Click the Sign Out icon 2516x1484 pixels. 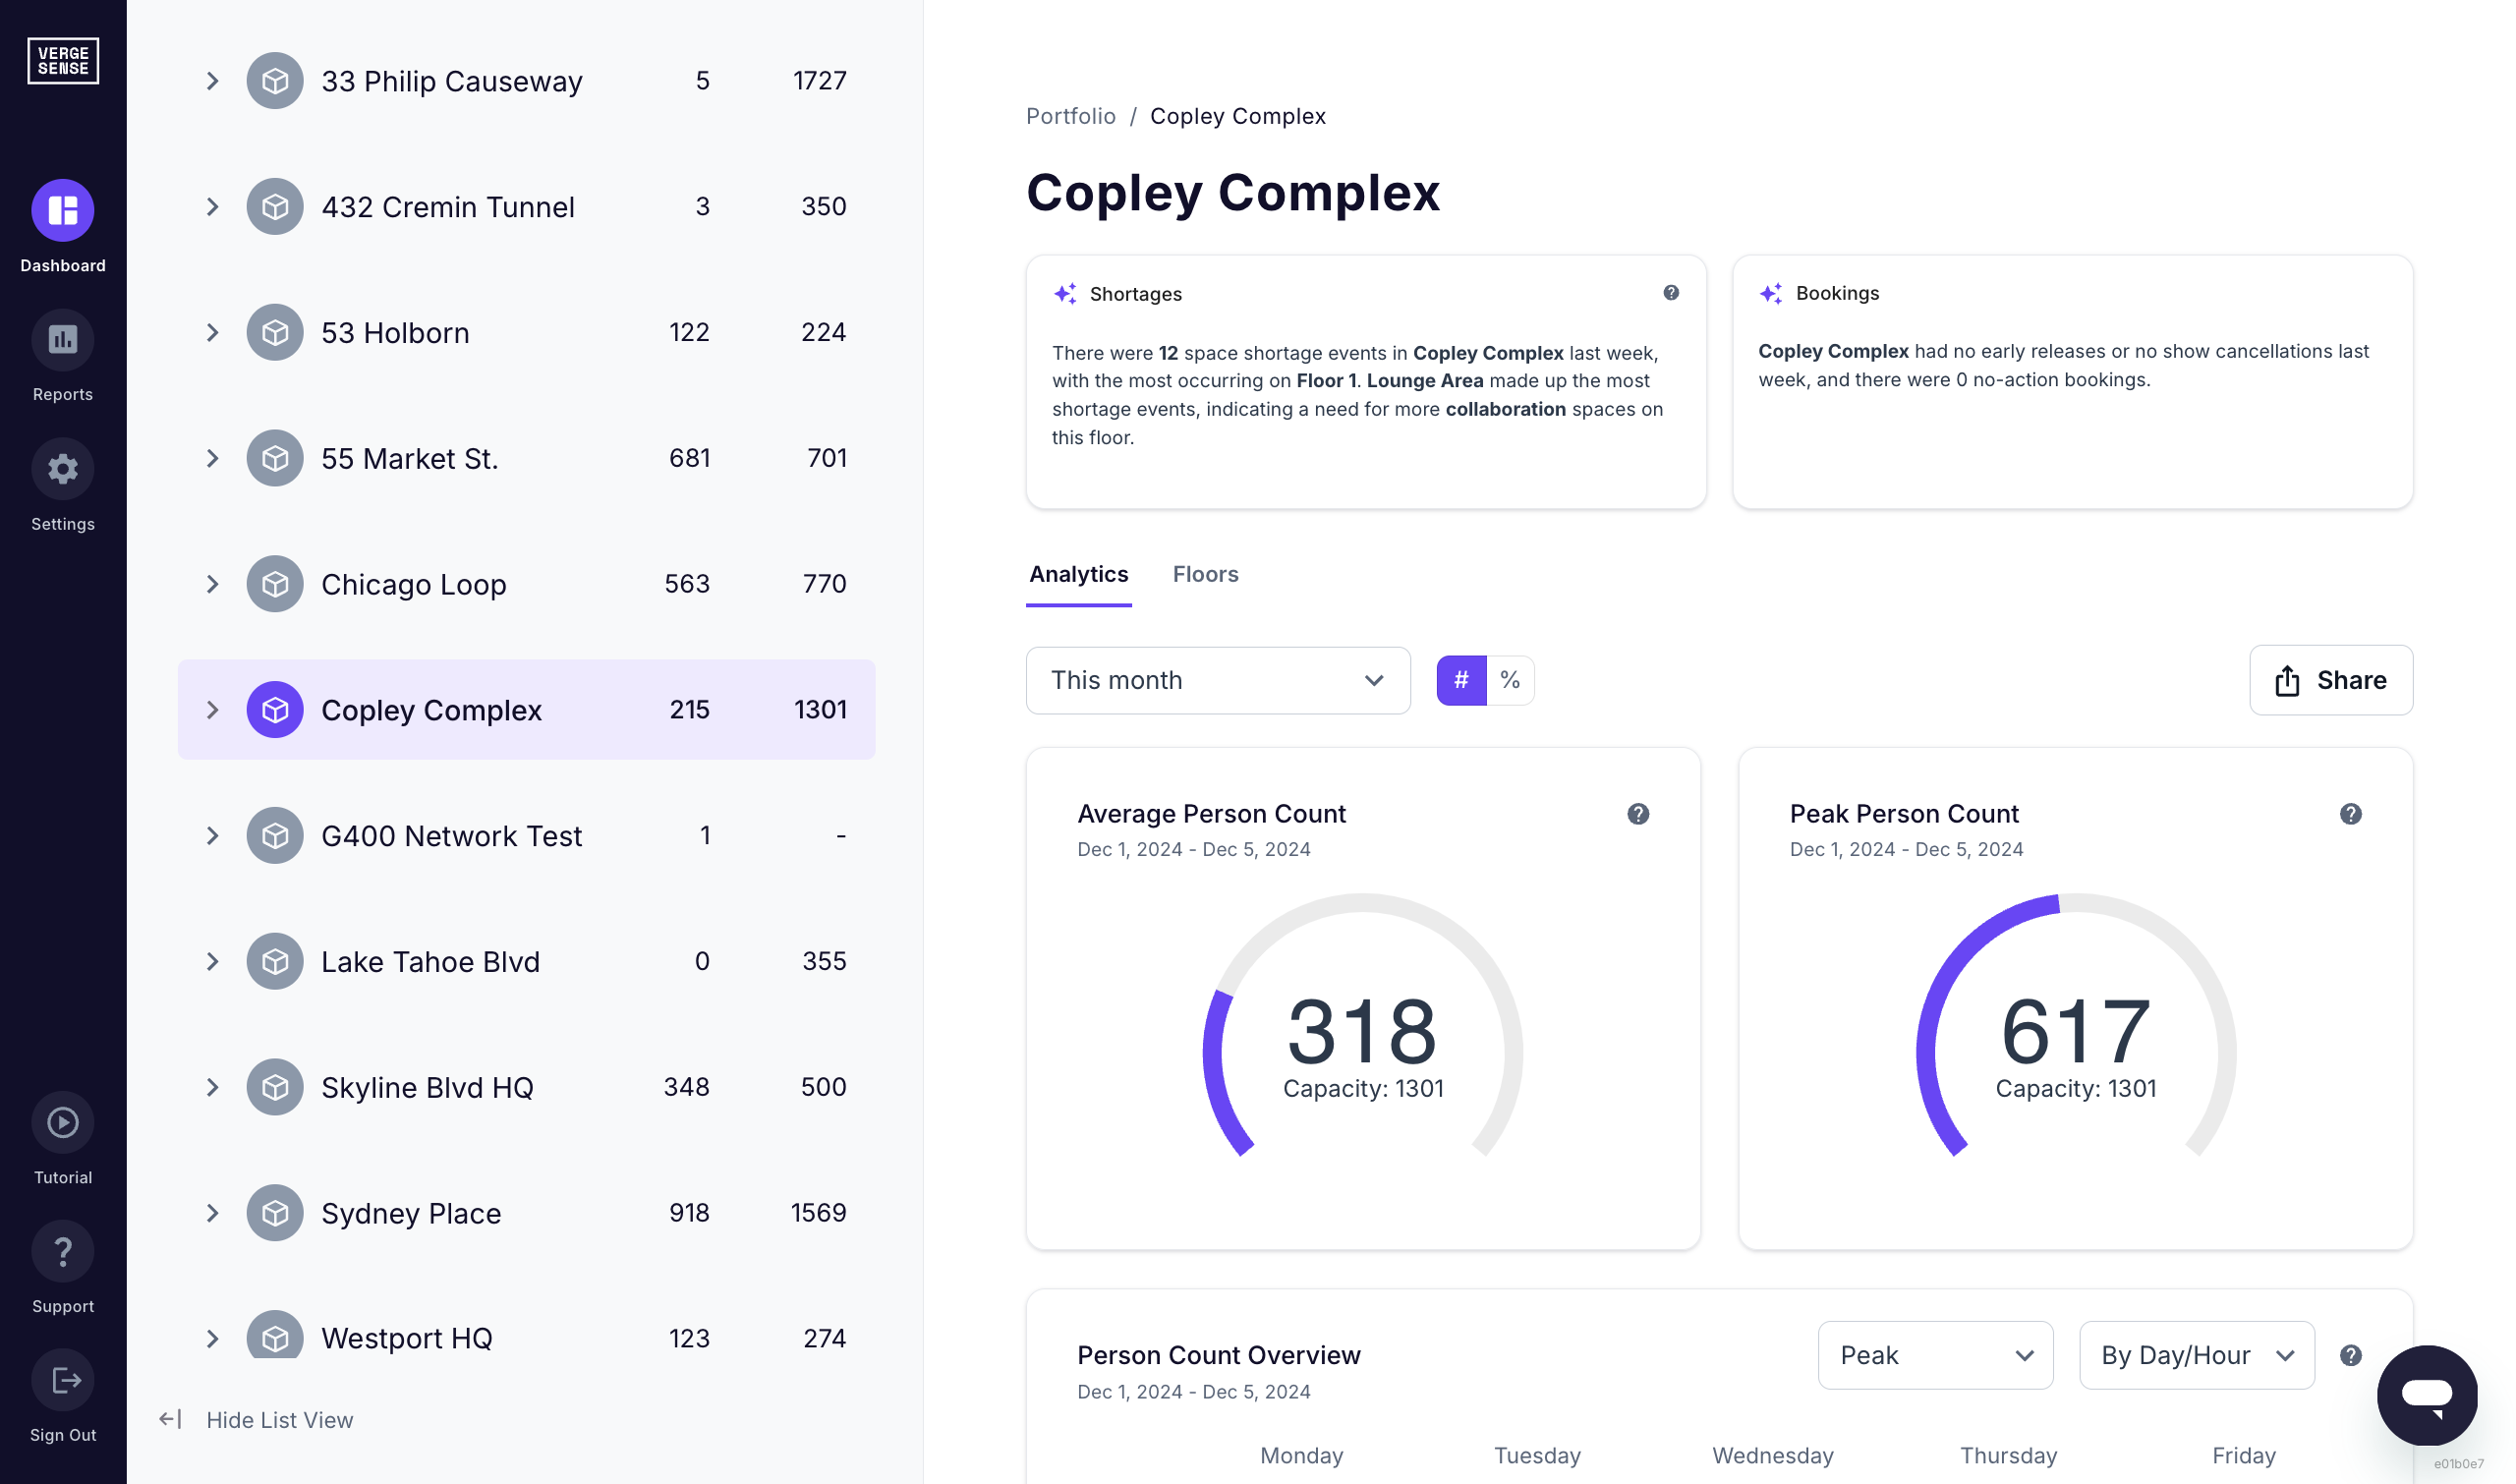coord(63,1380)
